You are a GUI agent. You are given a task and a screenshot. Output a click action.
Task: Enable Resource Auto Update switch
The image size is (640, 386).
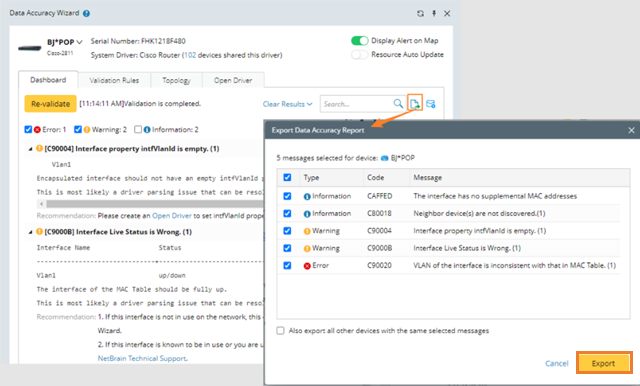[x=359, y=54]
